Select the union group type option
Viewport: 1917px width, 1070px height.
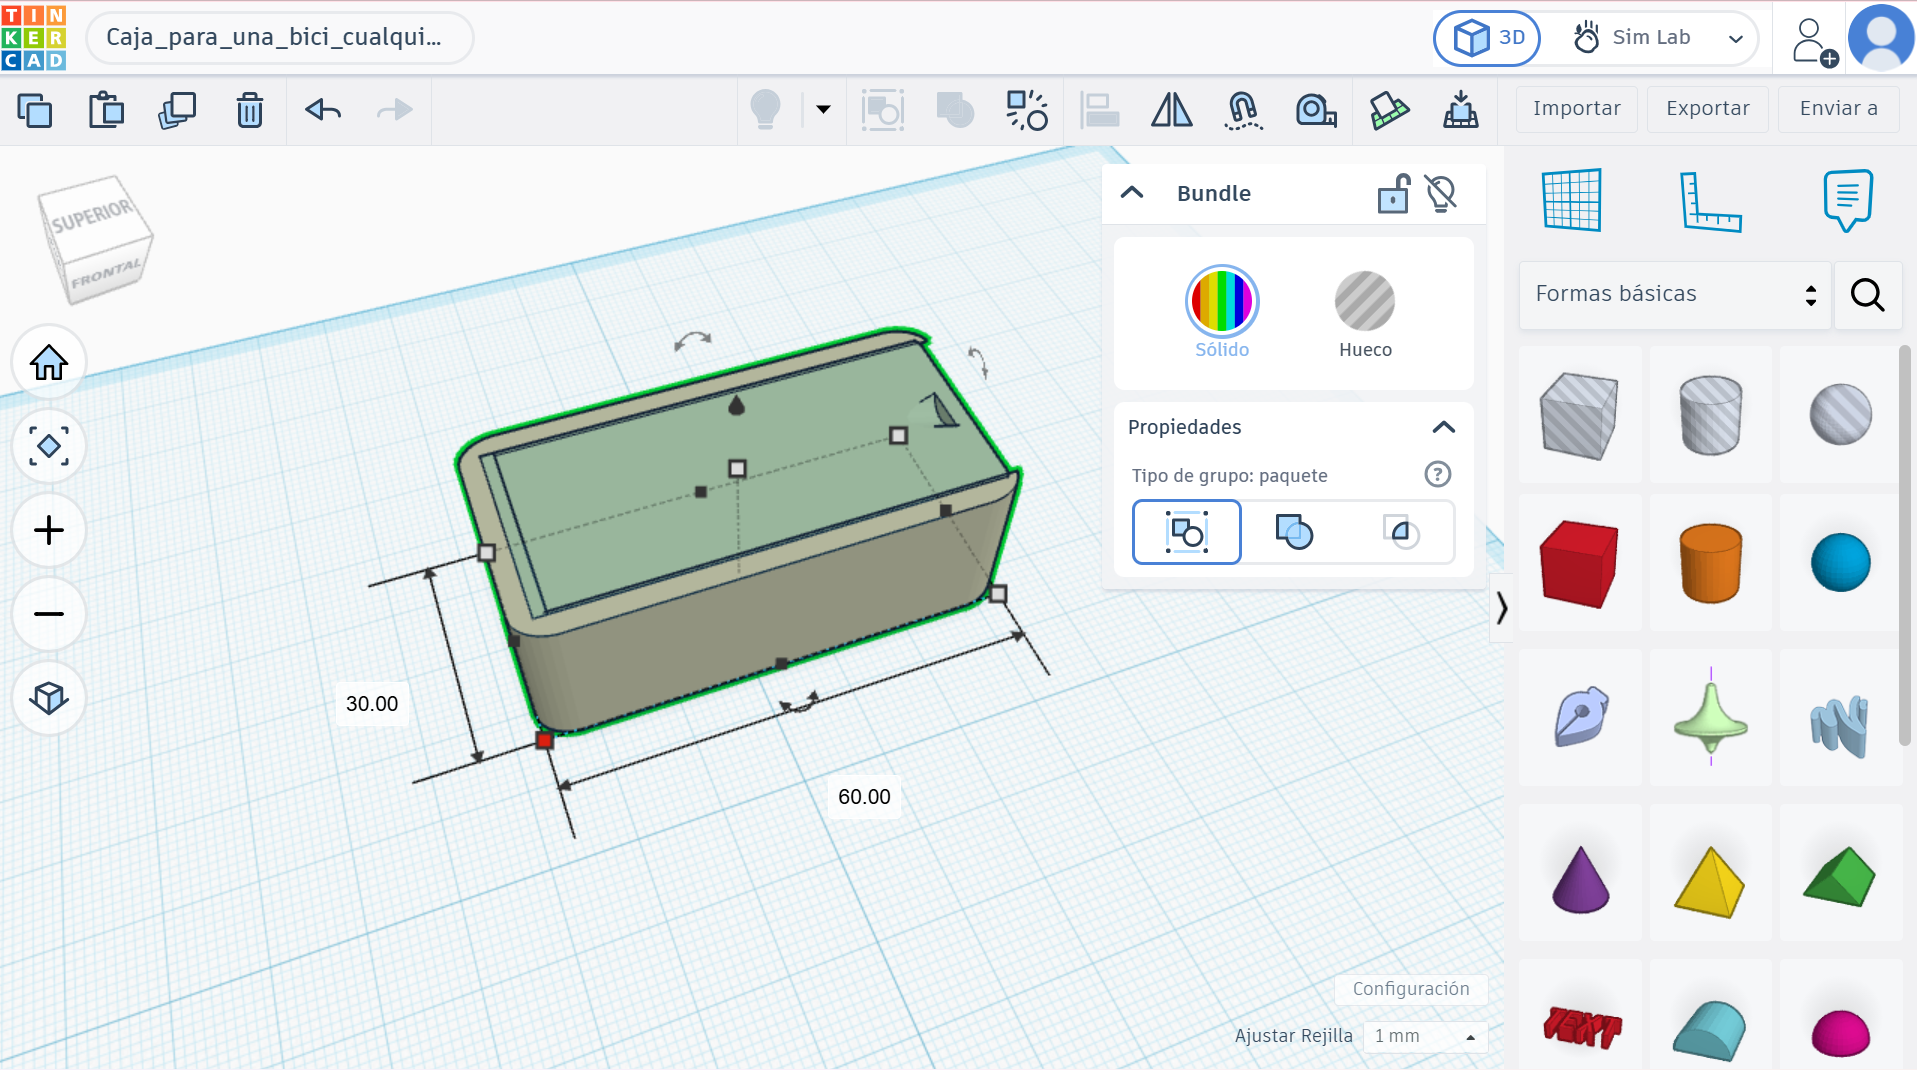[x=1294, y=532]
